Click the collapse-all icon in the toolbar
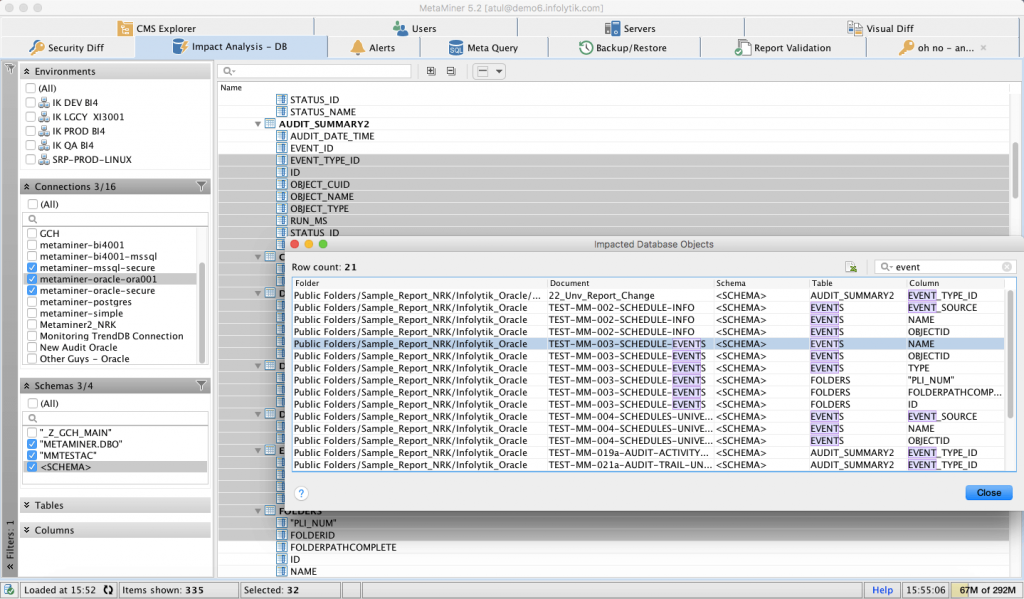 click(451, 71)
